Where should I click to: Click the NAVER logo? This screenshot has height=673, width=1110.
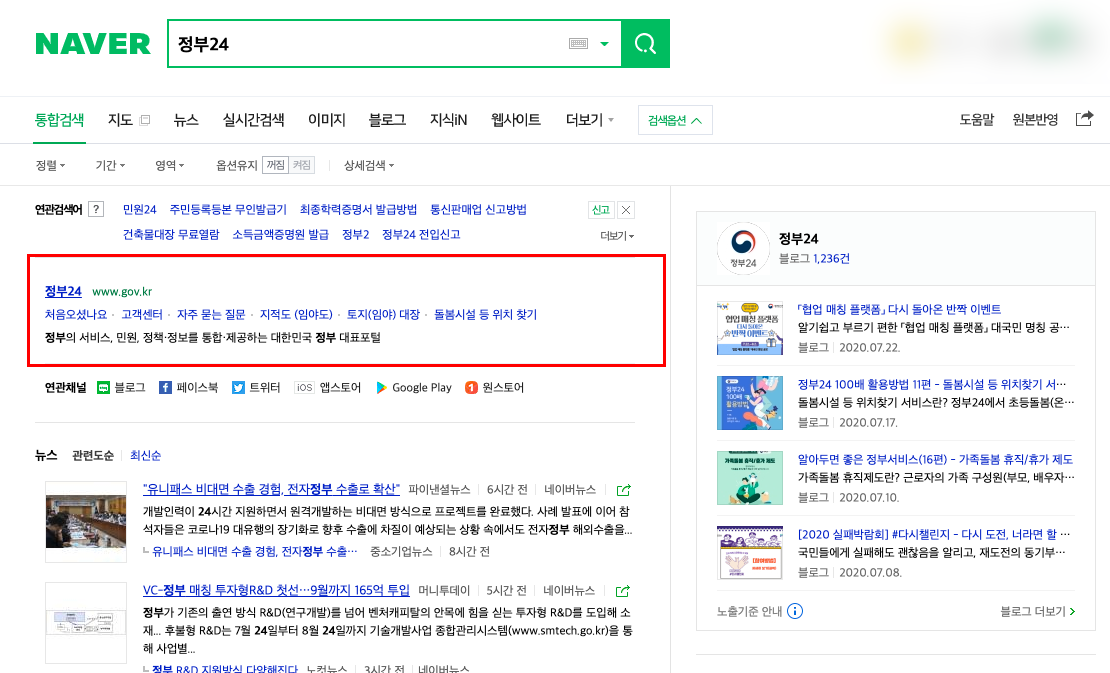tap(93, 44)
